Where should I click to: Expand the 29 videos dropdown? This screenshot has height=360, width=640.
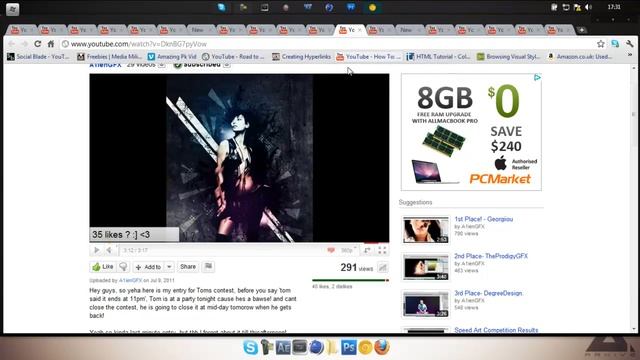(162, 65)
